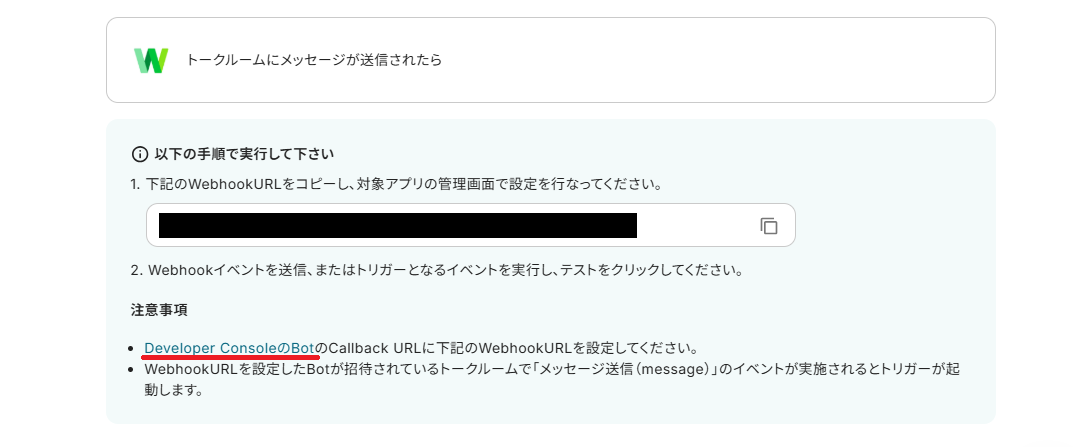Click the copy icon beside the Webhook URL
1090x447 pixels.
[x=768, y=225]
